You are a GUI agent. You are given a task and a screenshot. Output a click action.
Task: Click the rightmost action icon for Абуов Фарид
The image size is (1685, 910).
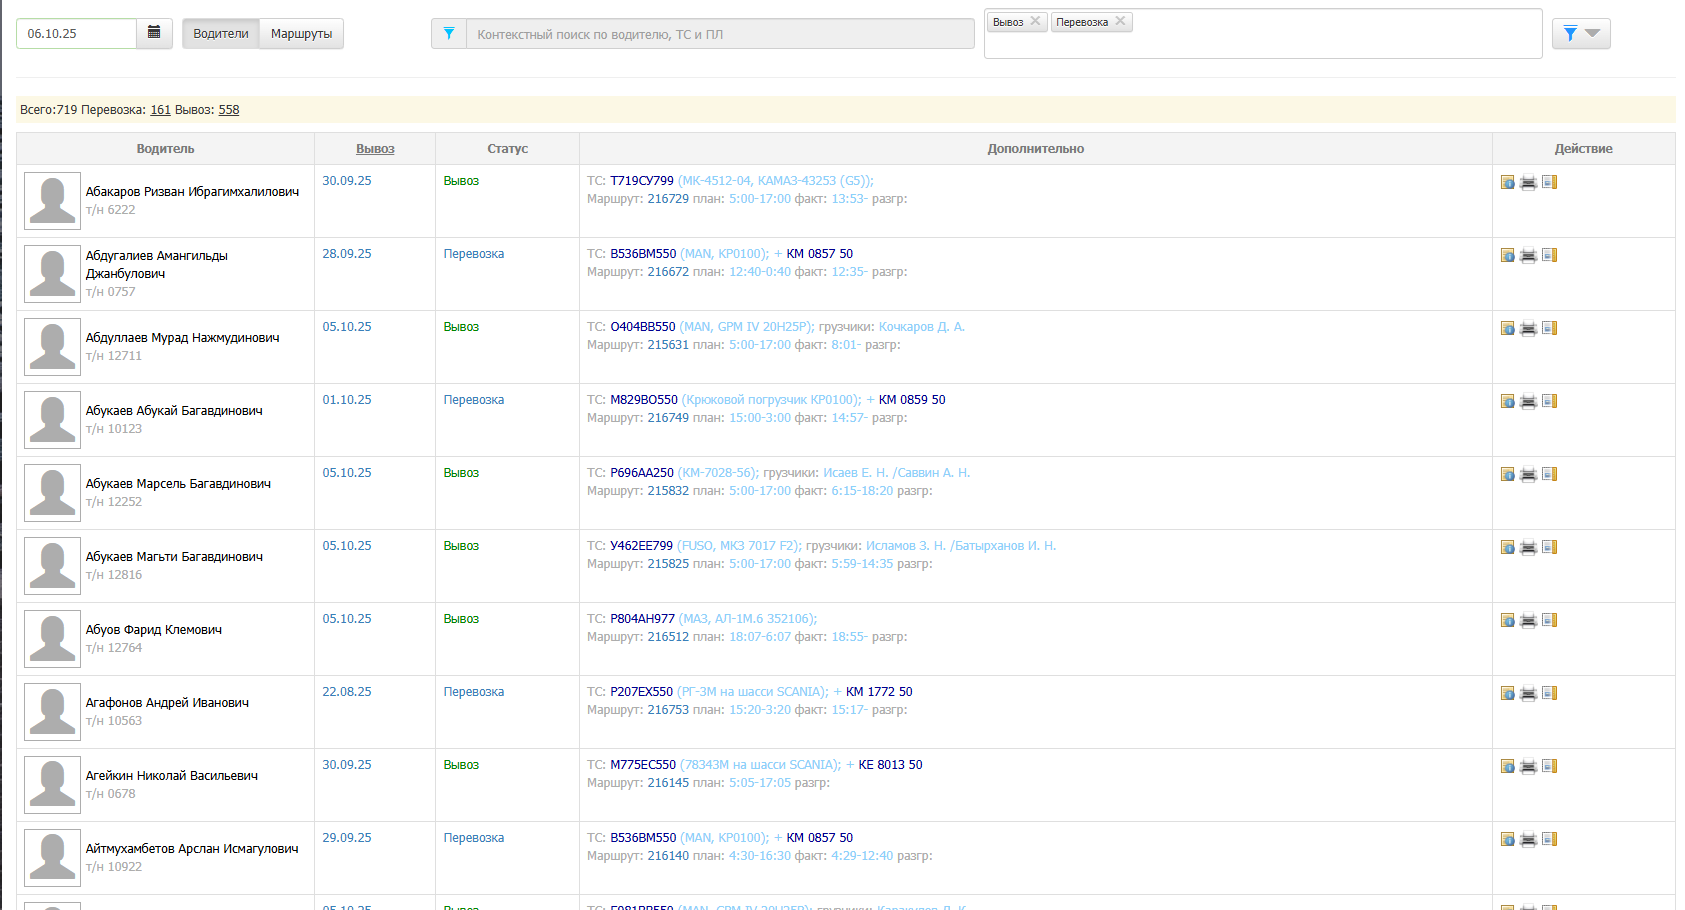(x=1549, y=620)
